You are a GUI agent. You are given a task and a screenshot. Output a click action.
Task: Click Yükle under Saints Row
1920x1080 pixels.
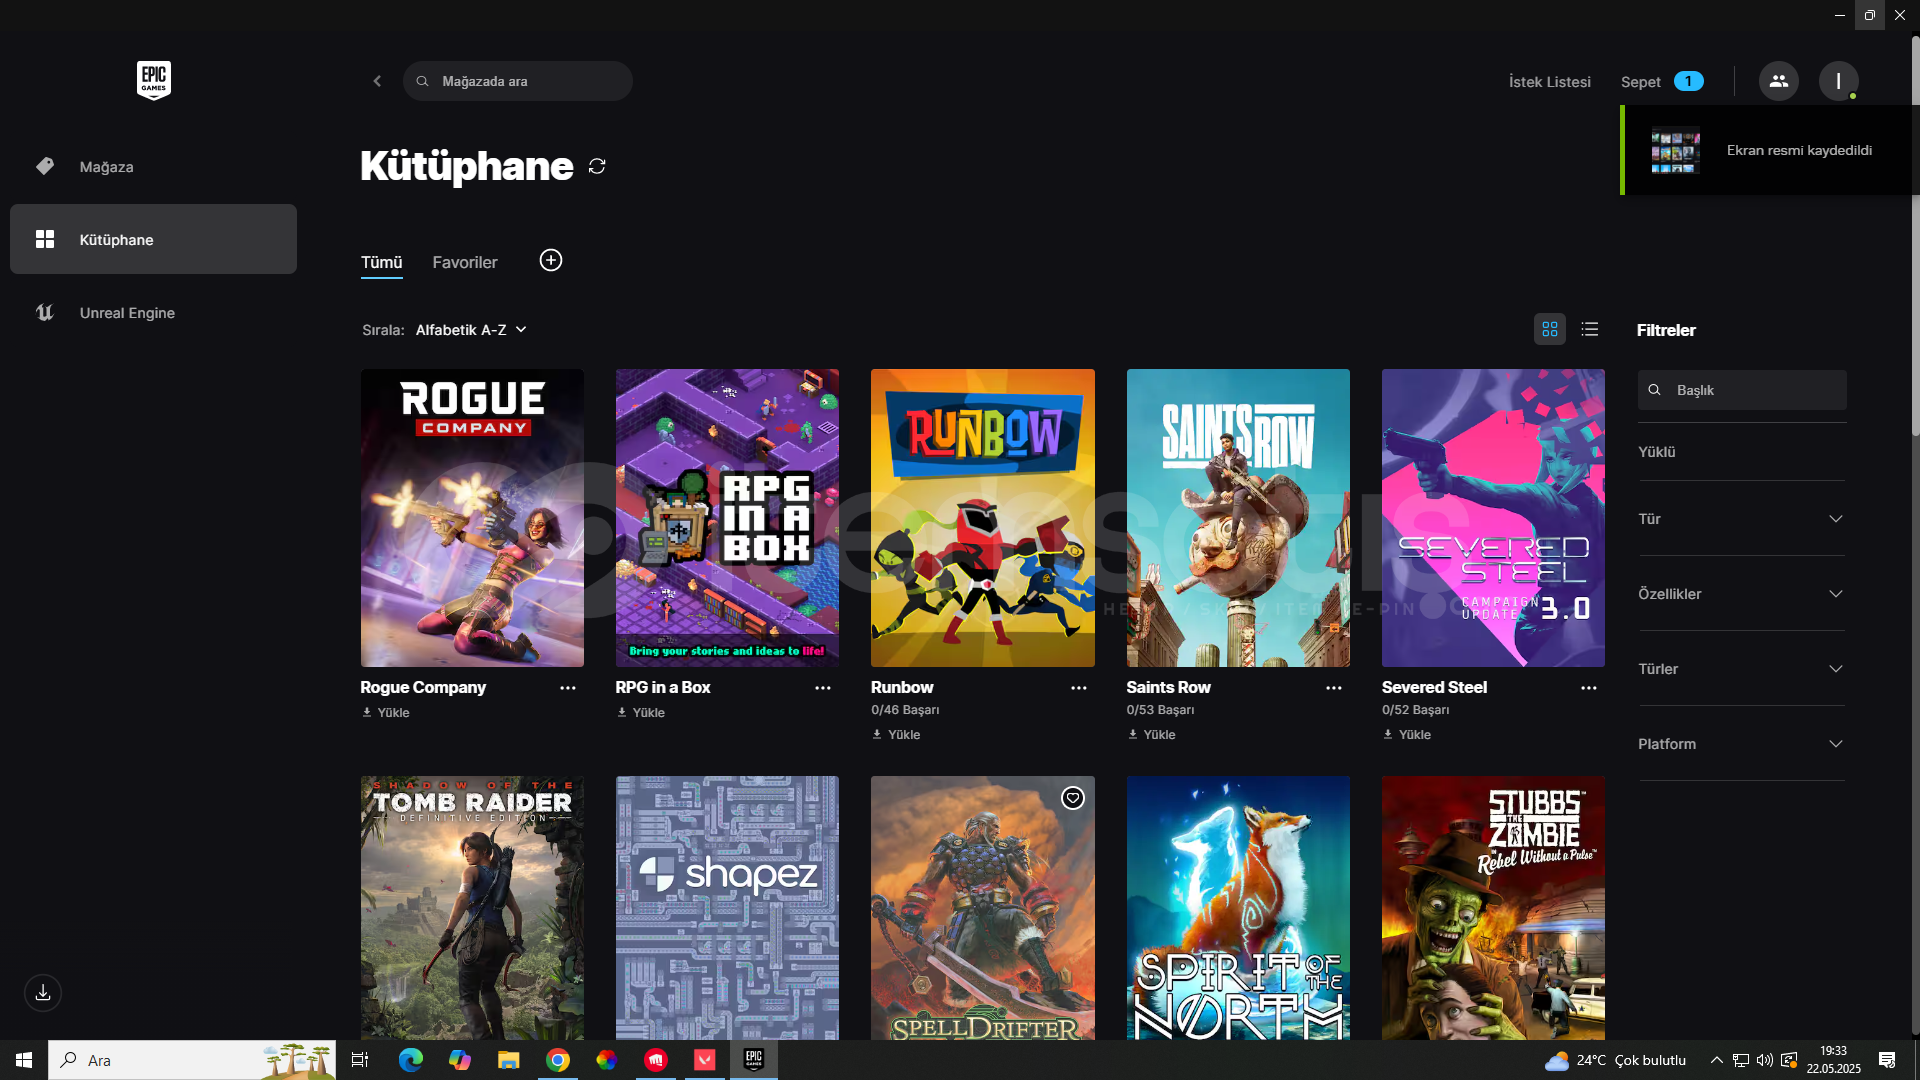pos(1152,735)
